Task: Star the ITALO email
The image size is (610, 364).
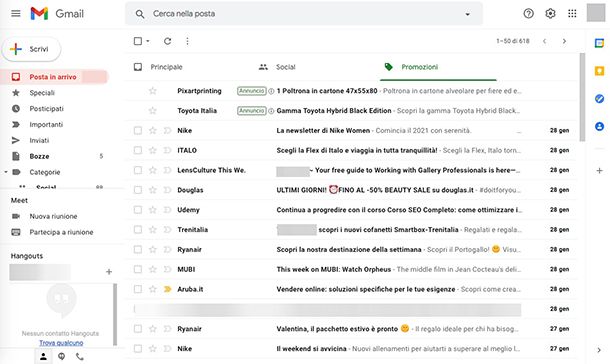Action: click(x=152, y=150)
